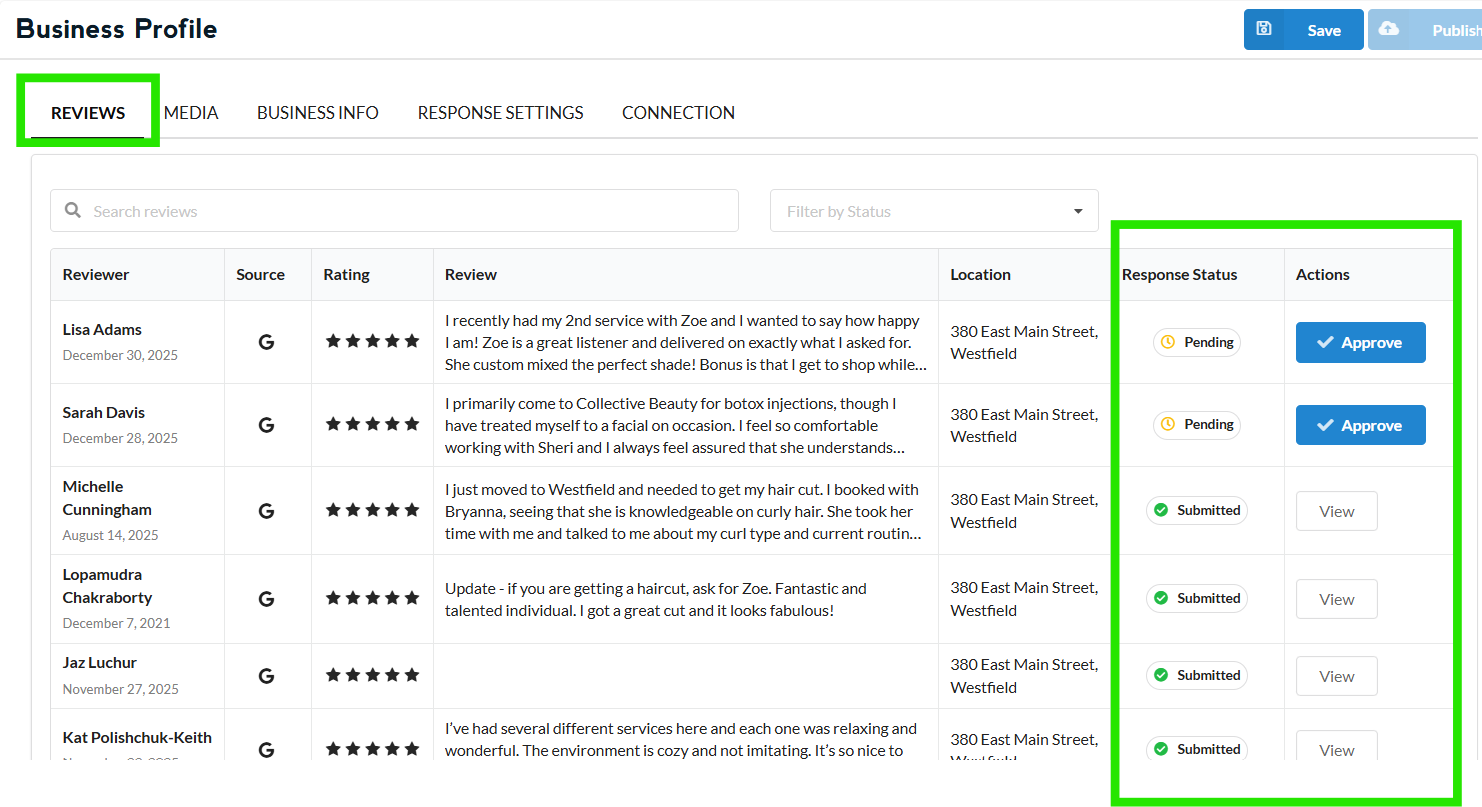
Task: Select the Connection tab
Action: click(x=678, y=113)
